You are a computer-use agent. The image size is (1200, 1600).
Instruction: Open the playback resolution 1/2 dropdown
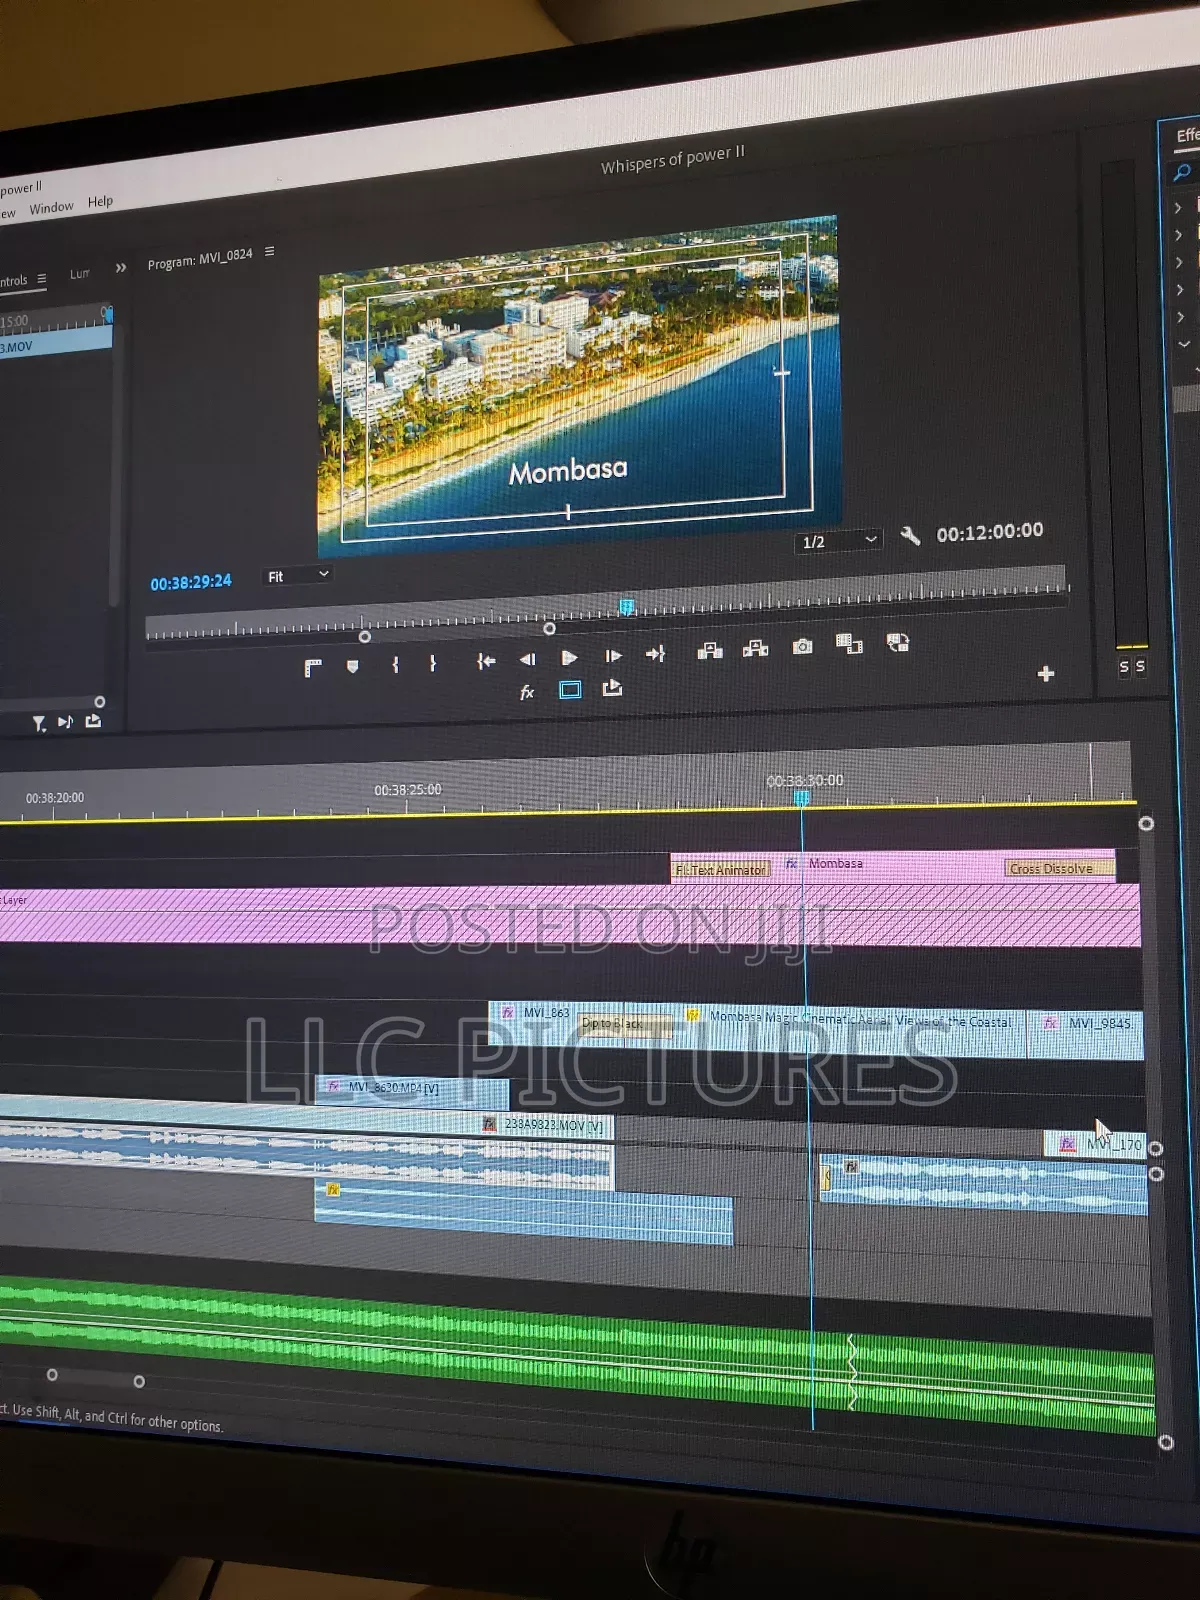click(840, 541)
